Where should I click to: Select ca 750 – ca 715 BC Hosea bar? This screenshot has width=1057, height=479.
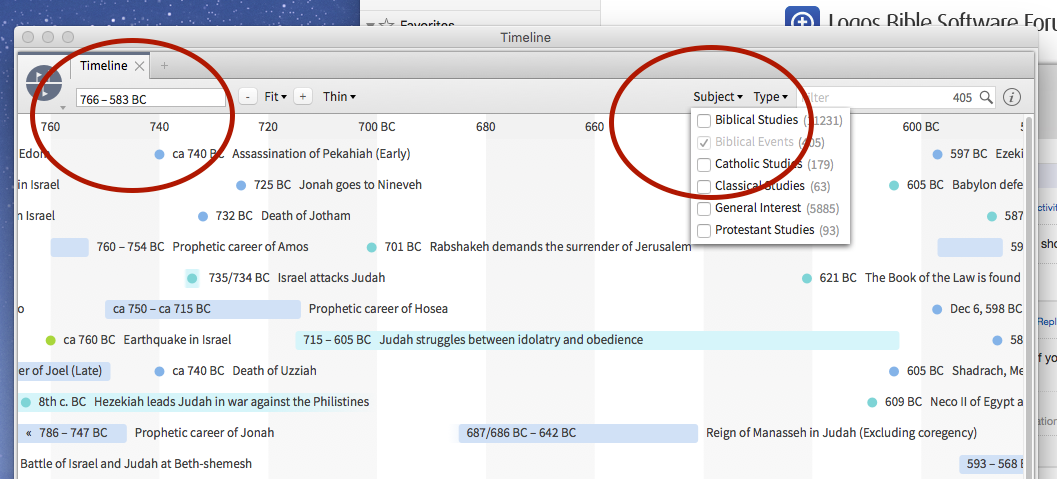pyautogui.click(x=202, y=309)
